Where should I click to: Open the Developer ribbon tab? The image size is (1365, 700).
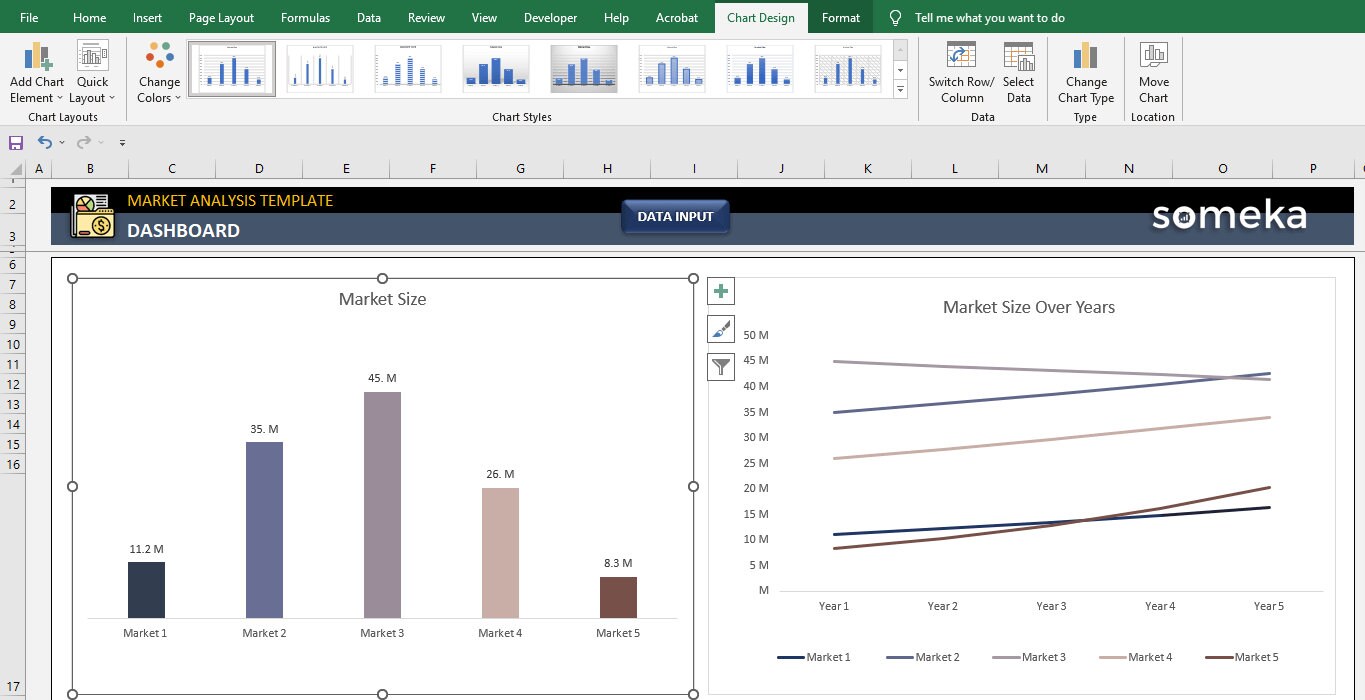click(549, 17)
